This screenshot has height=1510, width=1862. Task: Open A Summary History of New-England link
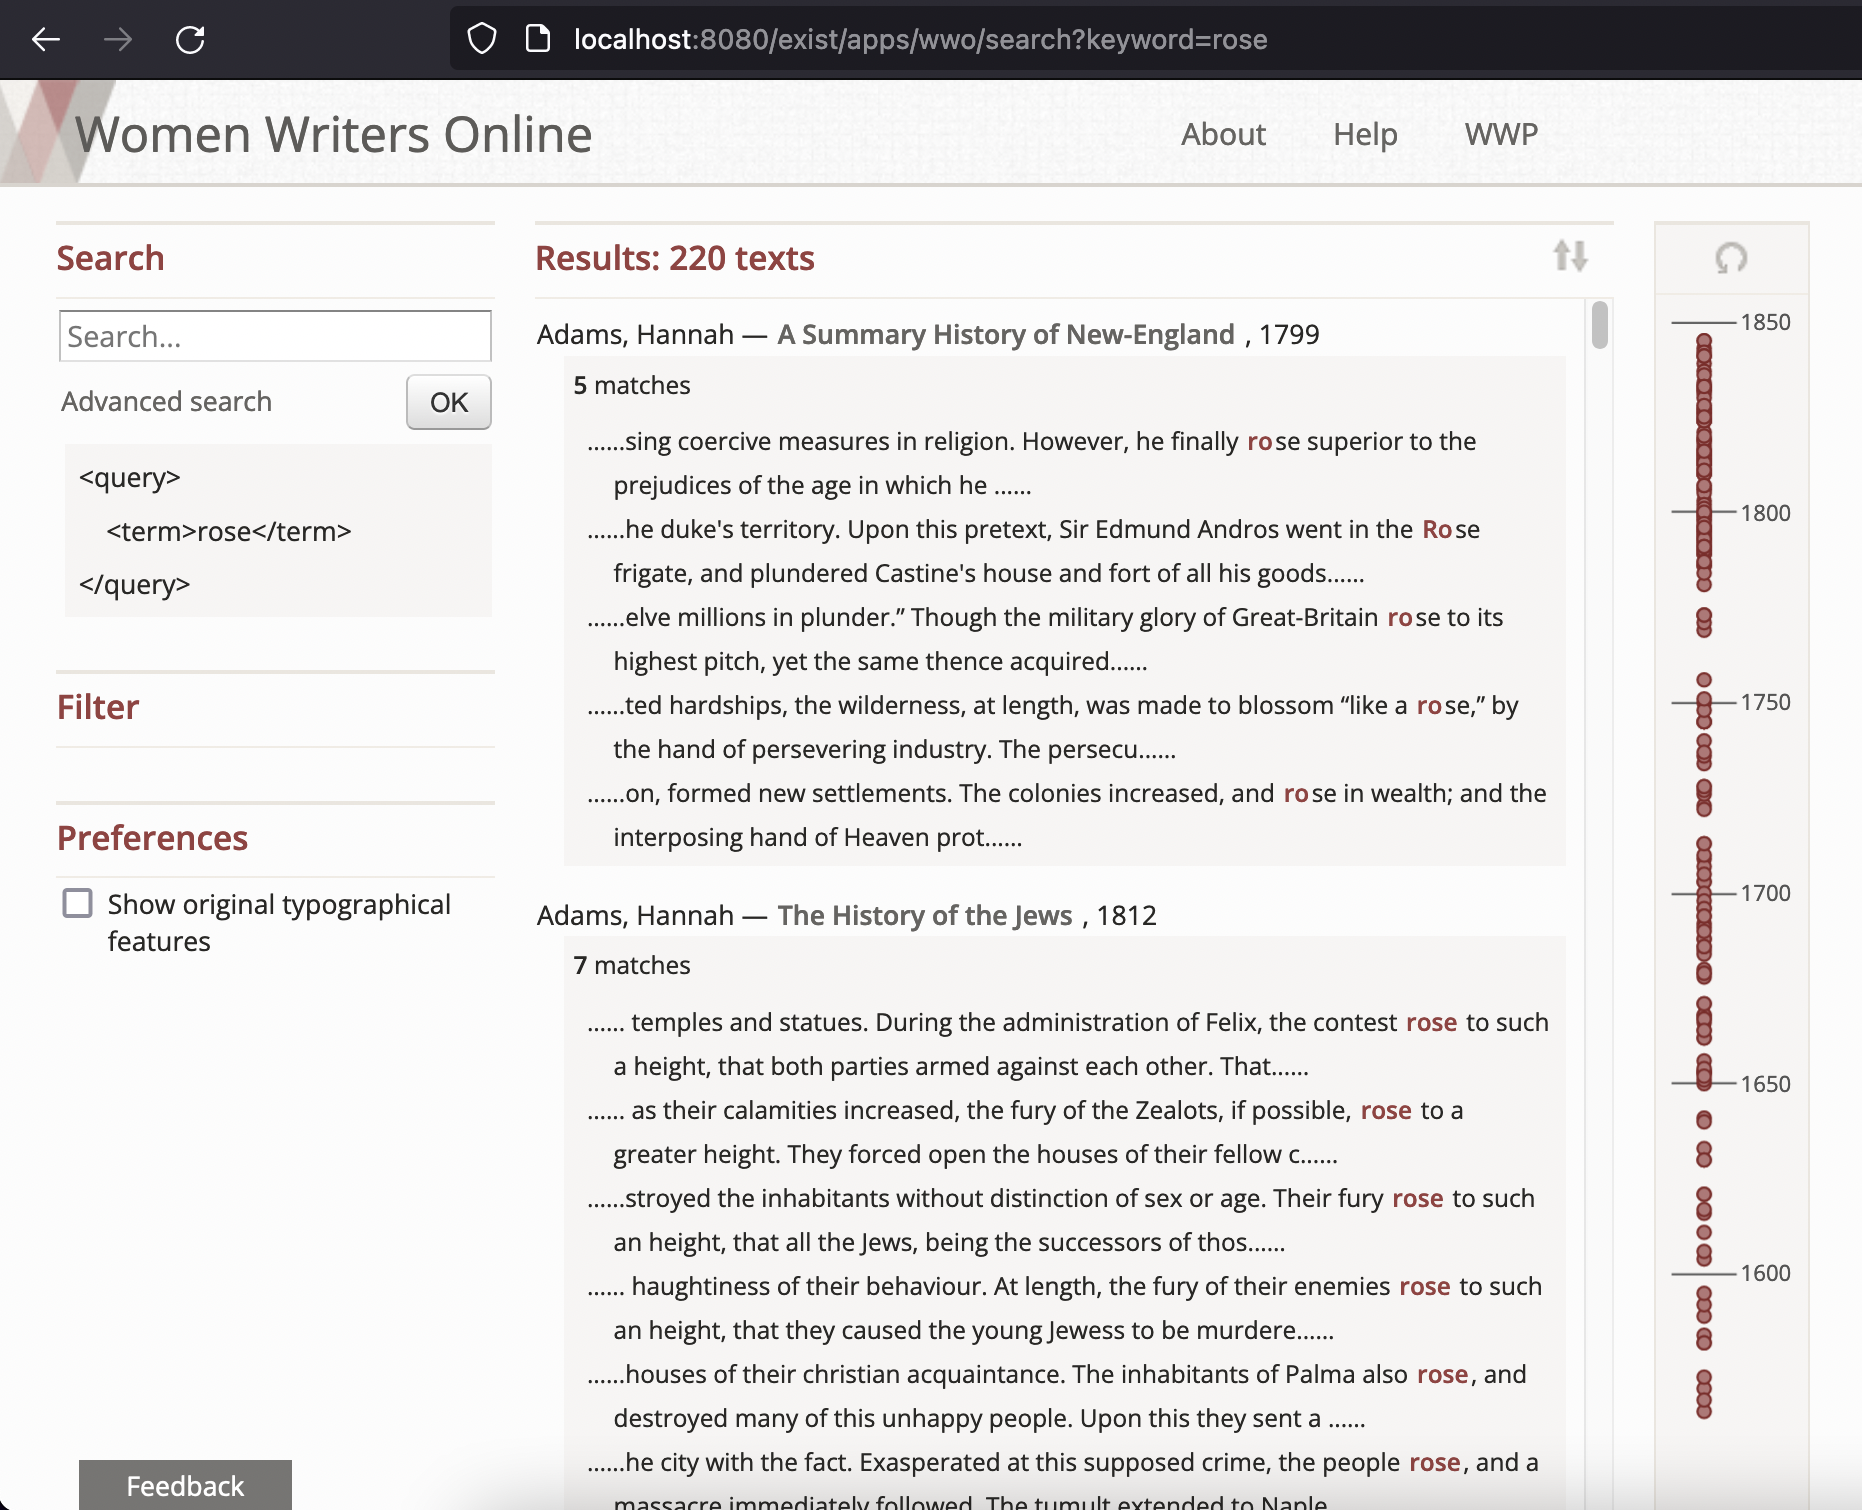tap(1006, 334)
